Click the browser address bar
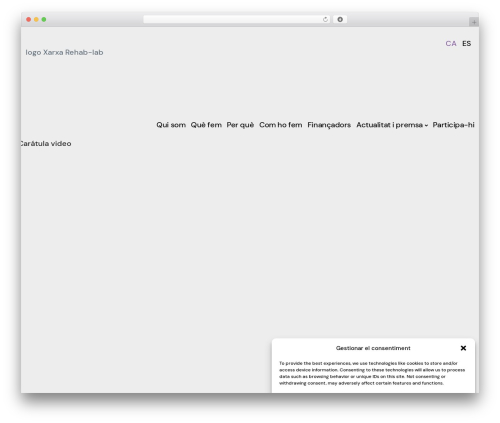Image resolution: width=500 pixels, height=423 pixels. click(237, 20)
